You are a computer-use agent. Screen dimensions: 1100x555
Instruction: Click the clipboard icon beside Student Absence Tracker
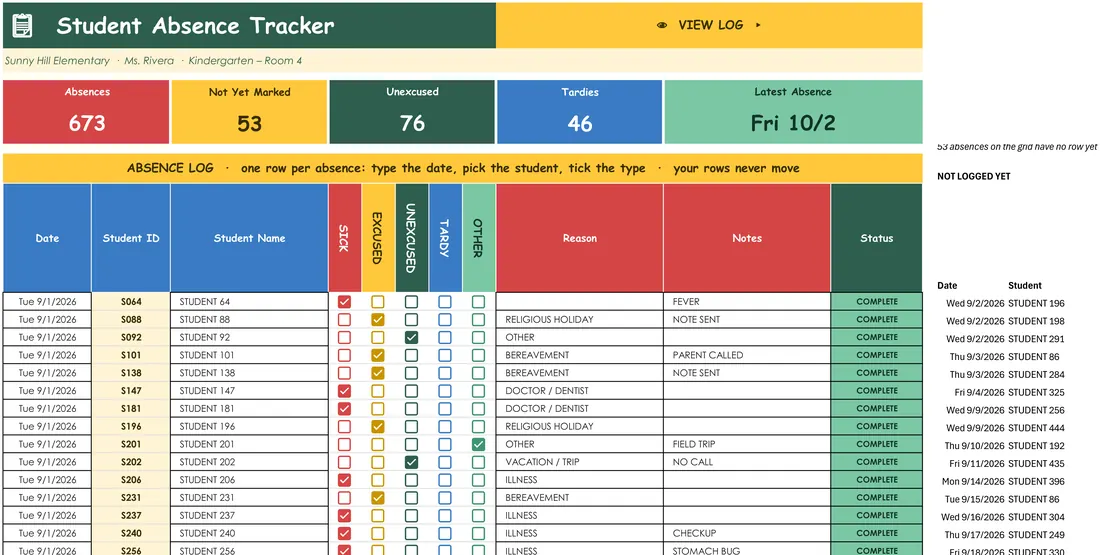click(22, 26)
